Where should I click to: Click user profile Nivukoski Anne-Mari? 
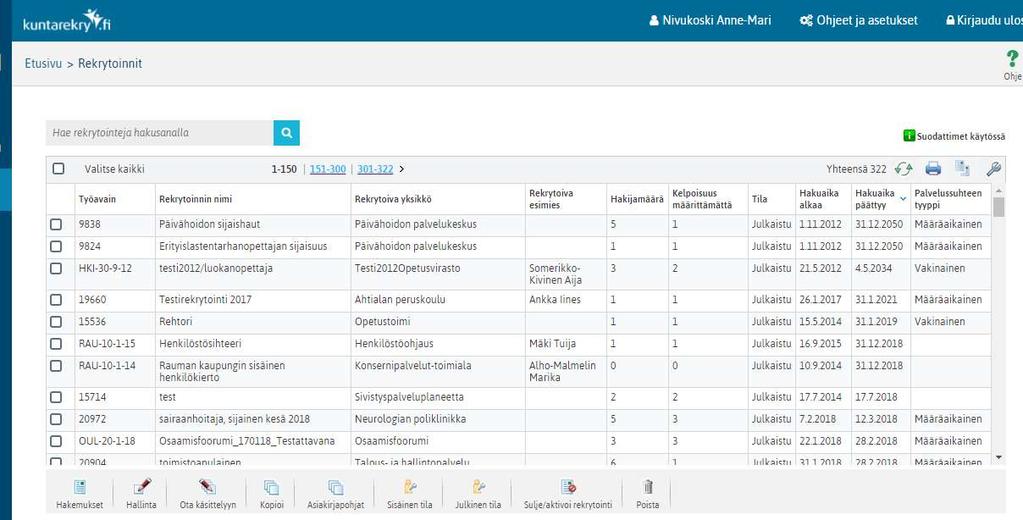(x=710, y=20)
